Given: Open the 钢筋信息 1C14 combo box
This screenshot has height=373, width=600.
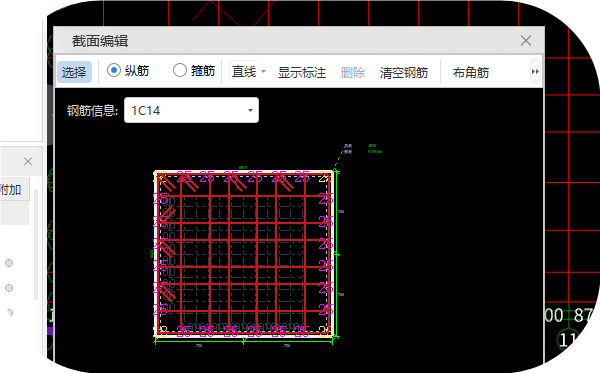Looking at the screenshot, I should pyautogui.click(x=191, y=110).
